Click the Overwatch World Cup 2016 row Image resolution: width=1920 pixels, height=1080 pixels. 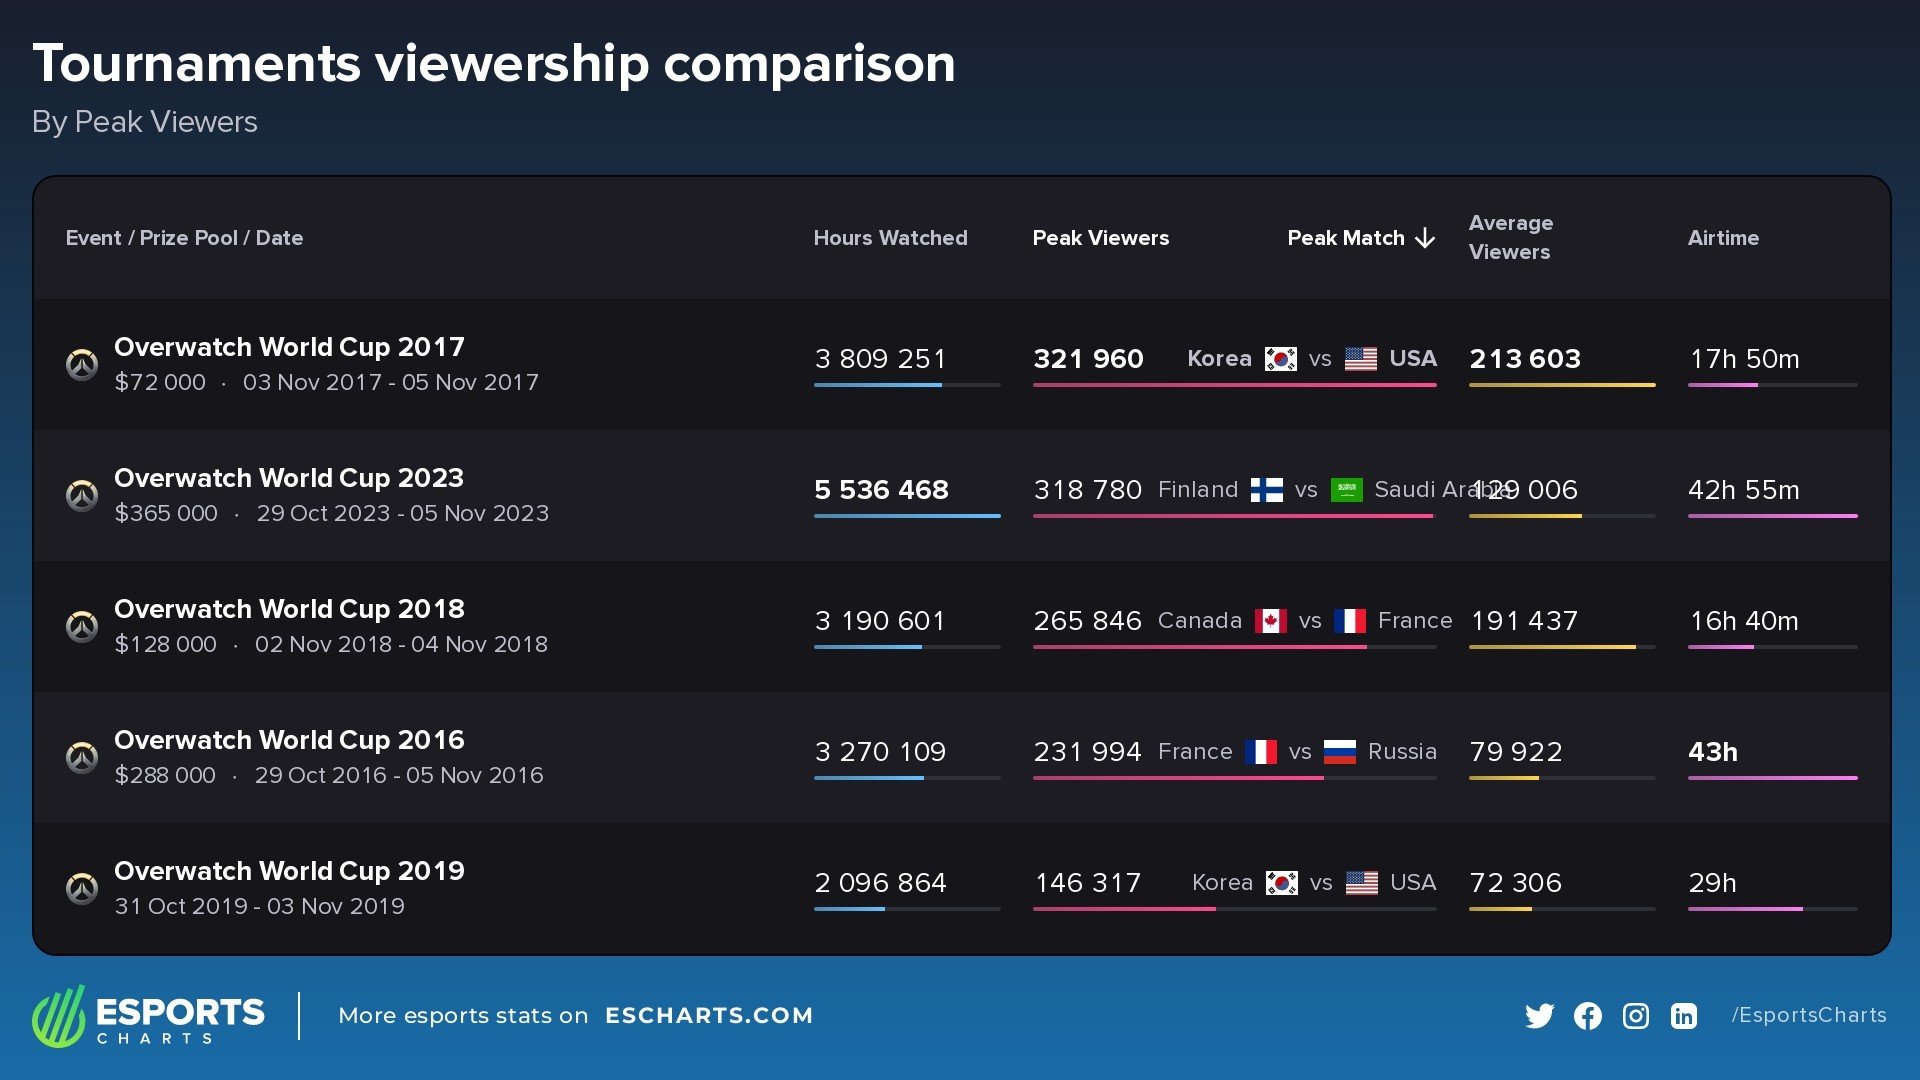pyautogui.click(x=962, y=757)
